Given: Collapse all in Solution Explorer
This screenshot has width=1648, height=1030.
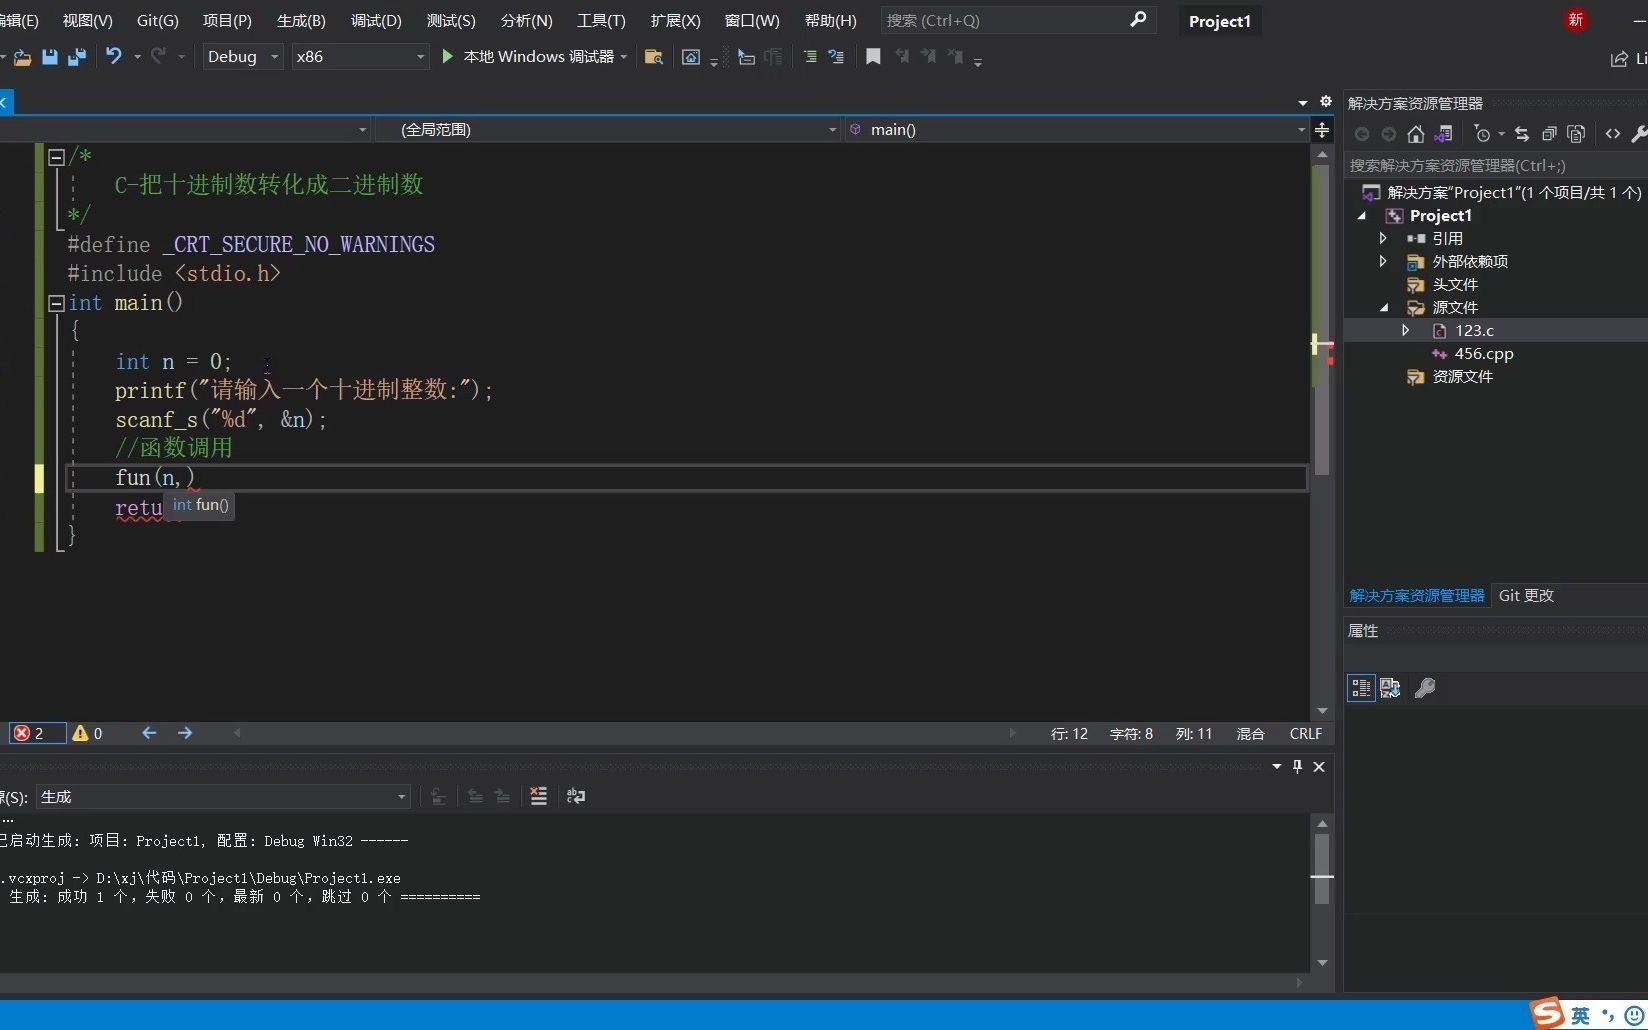Looking at the screenshot, I should point(1549,134).
